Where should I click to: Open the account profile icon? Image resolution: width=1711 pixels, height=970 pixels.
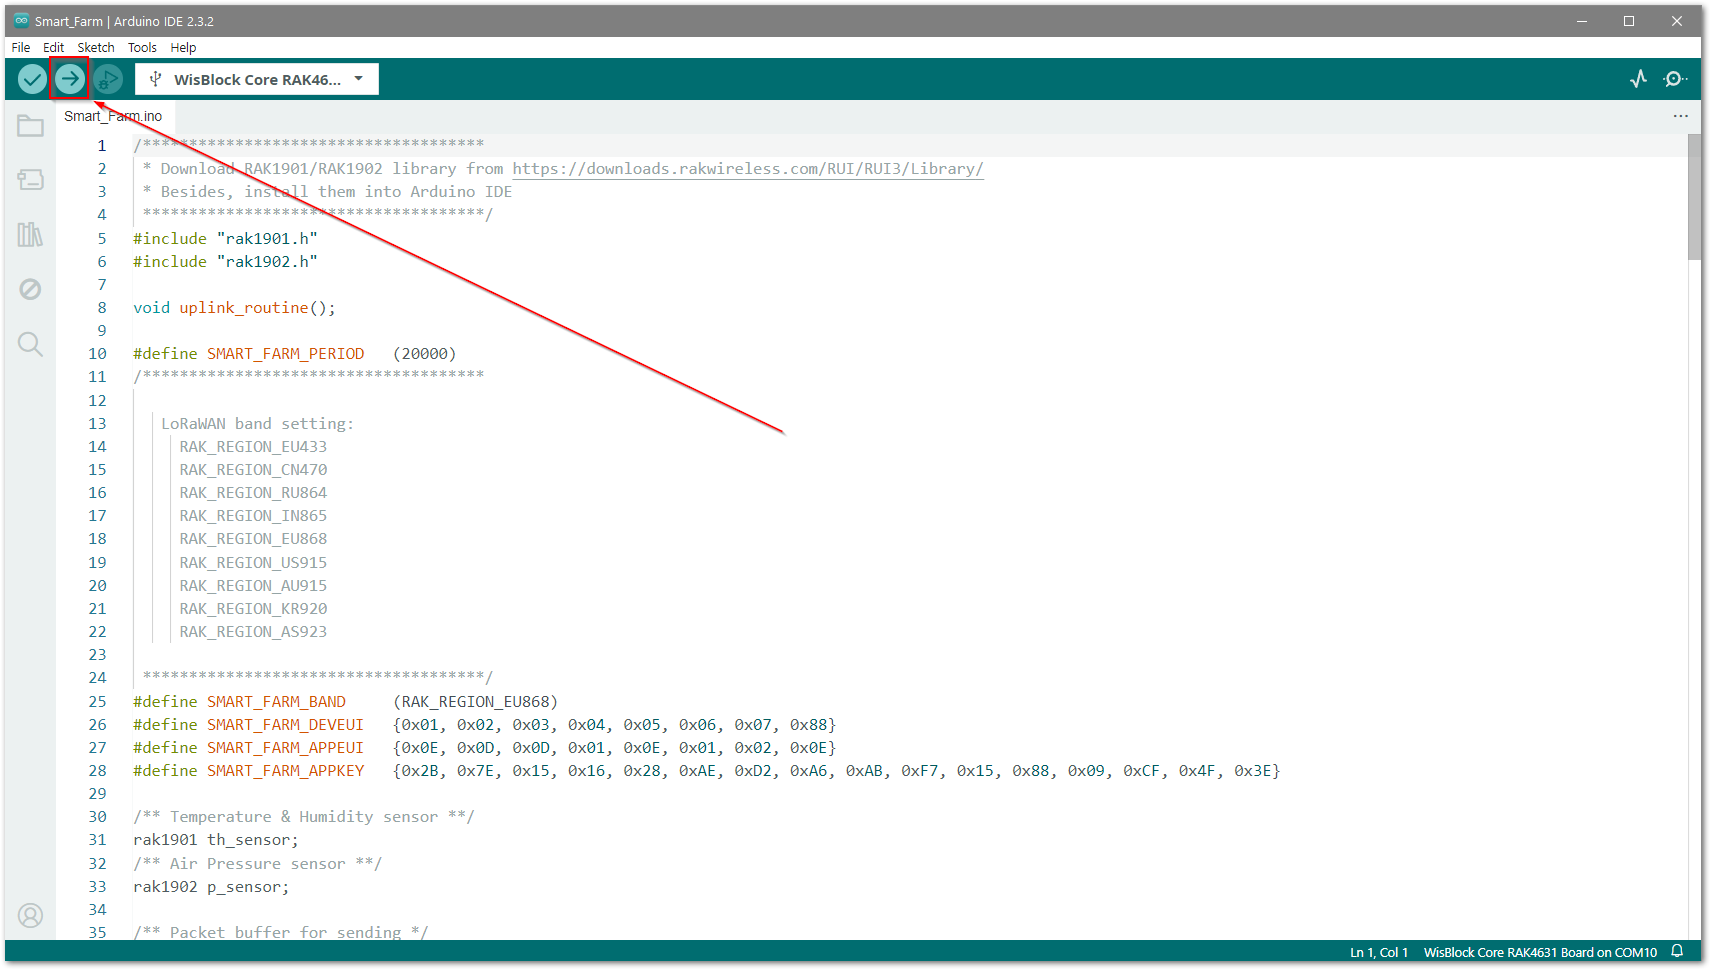point(31,916)
